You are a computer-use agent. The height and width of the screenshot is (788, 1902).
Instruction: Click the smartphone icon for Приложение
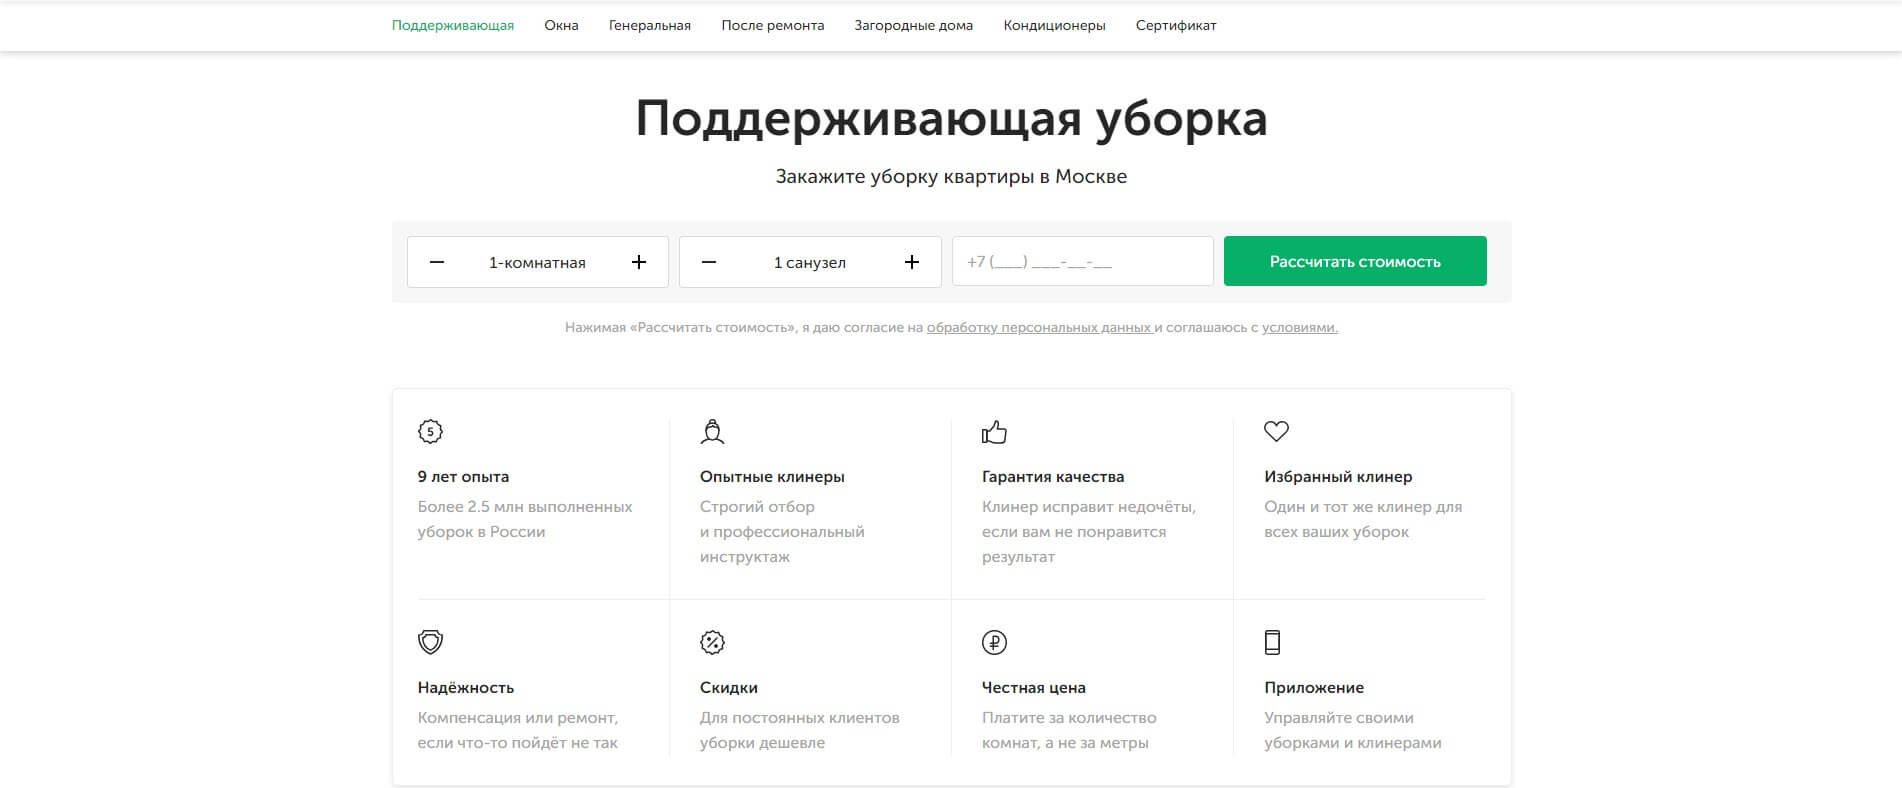(1272, 642)
